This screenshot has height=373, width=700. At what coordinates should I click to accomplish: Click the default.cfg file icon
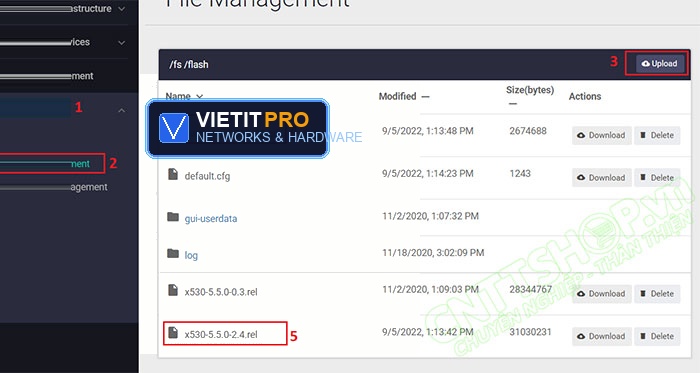(x=173, y=174)
